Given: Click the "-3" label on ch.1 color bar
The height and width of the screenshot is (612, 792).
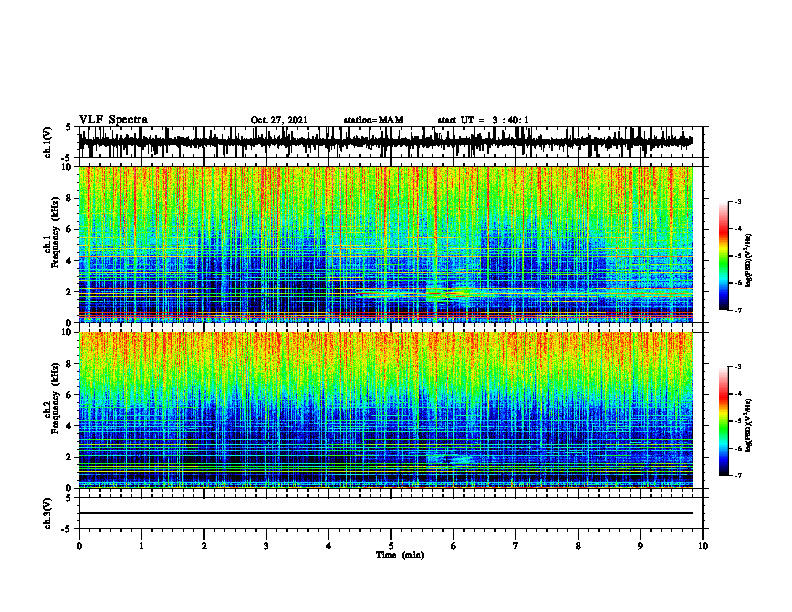Looking at the screenshot, I should 737,201.
